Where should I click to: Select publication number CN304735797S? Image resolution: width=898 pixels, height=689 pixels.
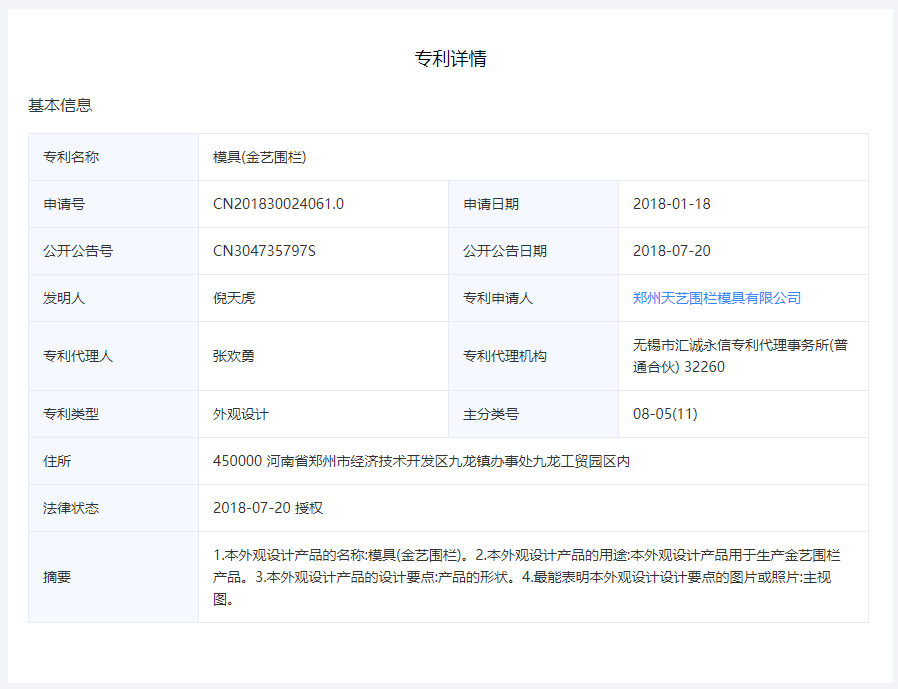(x=264, y=251)
